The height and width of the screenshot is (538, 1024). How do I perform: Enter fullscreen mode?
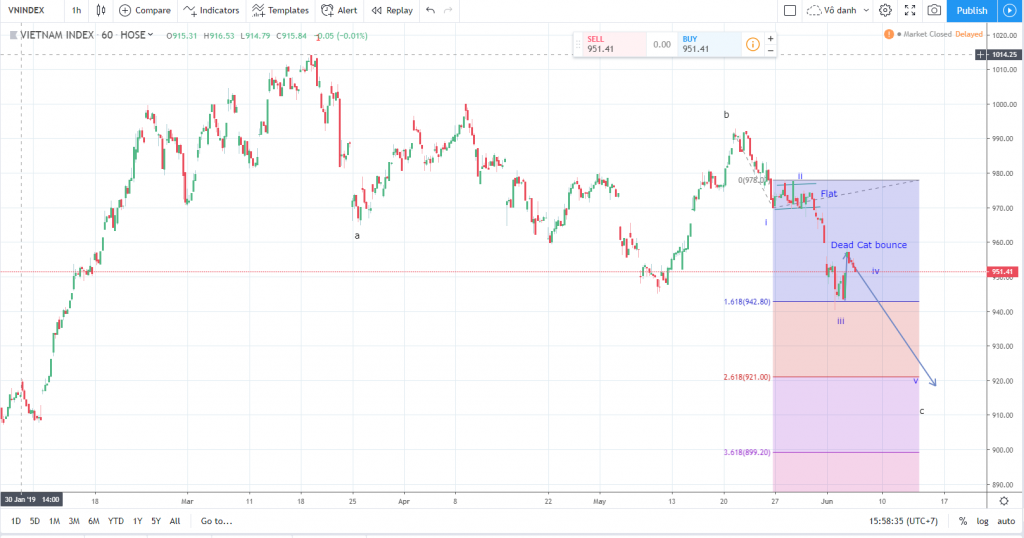[x=910, y=10]
